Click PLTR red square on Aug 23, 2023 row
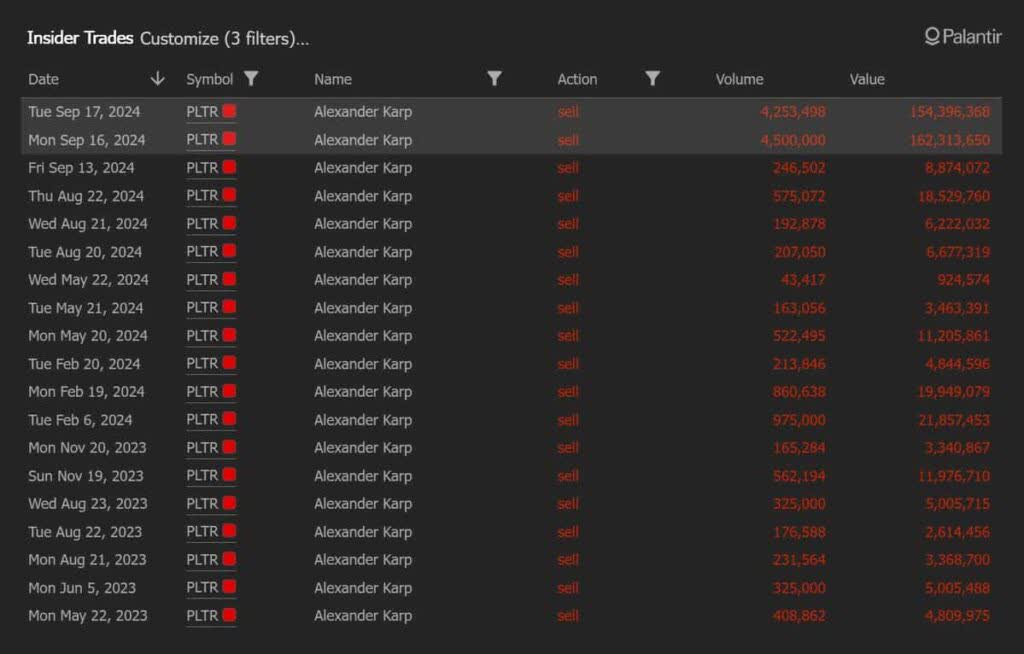The width and height of the screenshot is (1024, 654). click(x=229, y=504)
